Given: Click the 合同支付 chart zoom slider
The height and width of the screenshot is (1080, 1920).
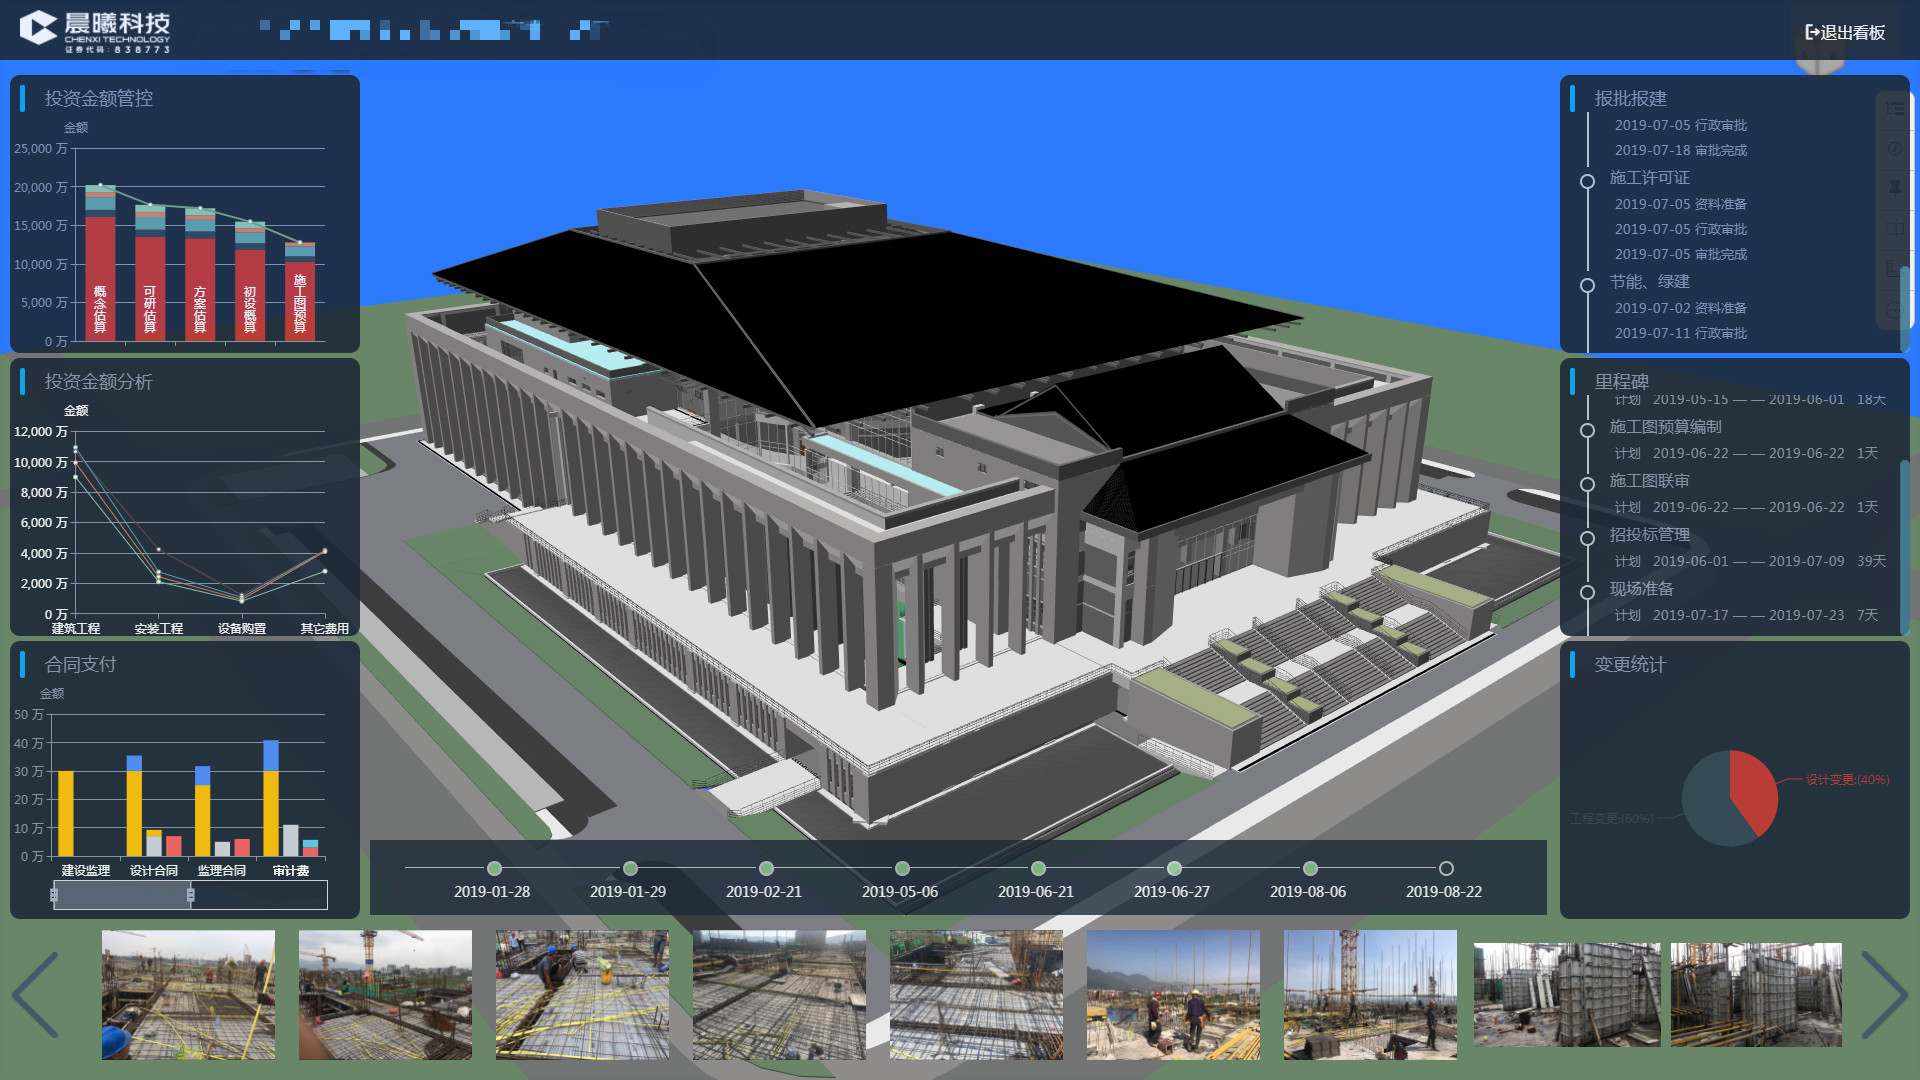Looking at the screenshot, I should click(122, 895).
